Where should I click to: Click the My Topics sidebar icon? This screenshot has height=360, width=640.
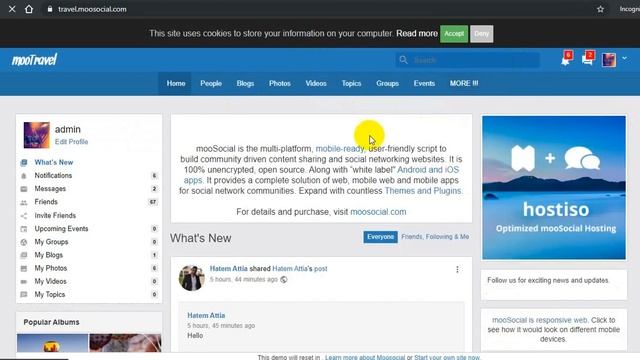tap(24, 295)
